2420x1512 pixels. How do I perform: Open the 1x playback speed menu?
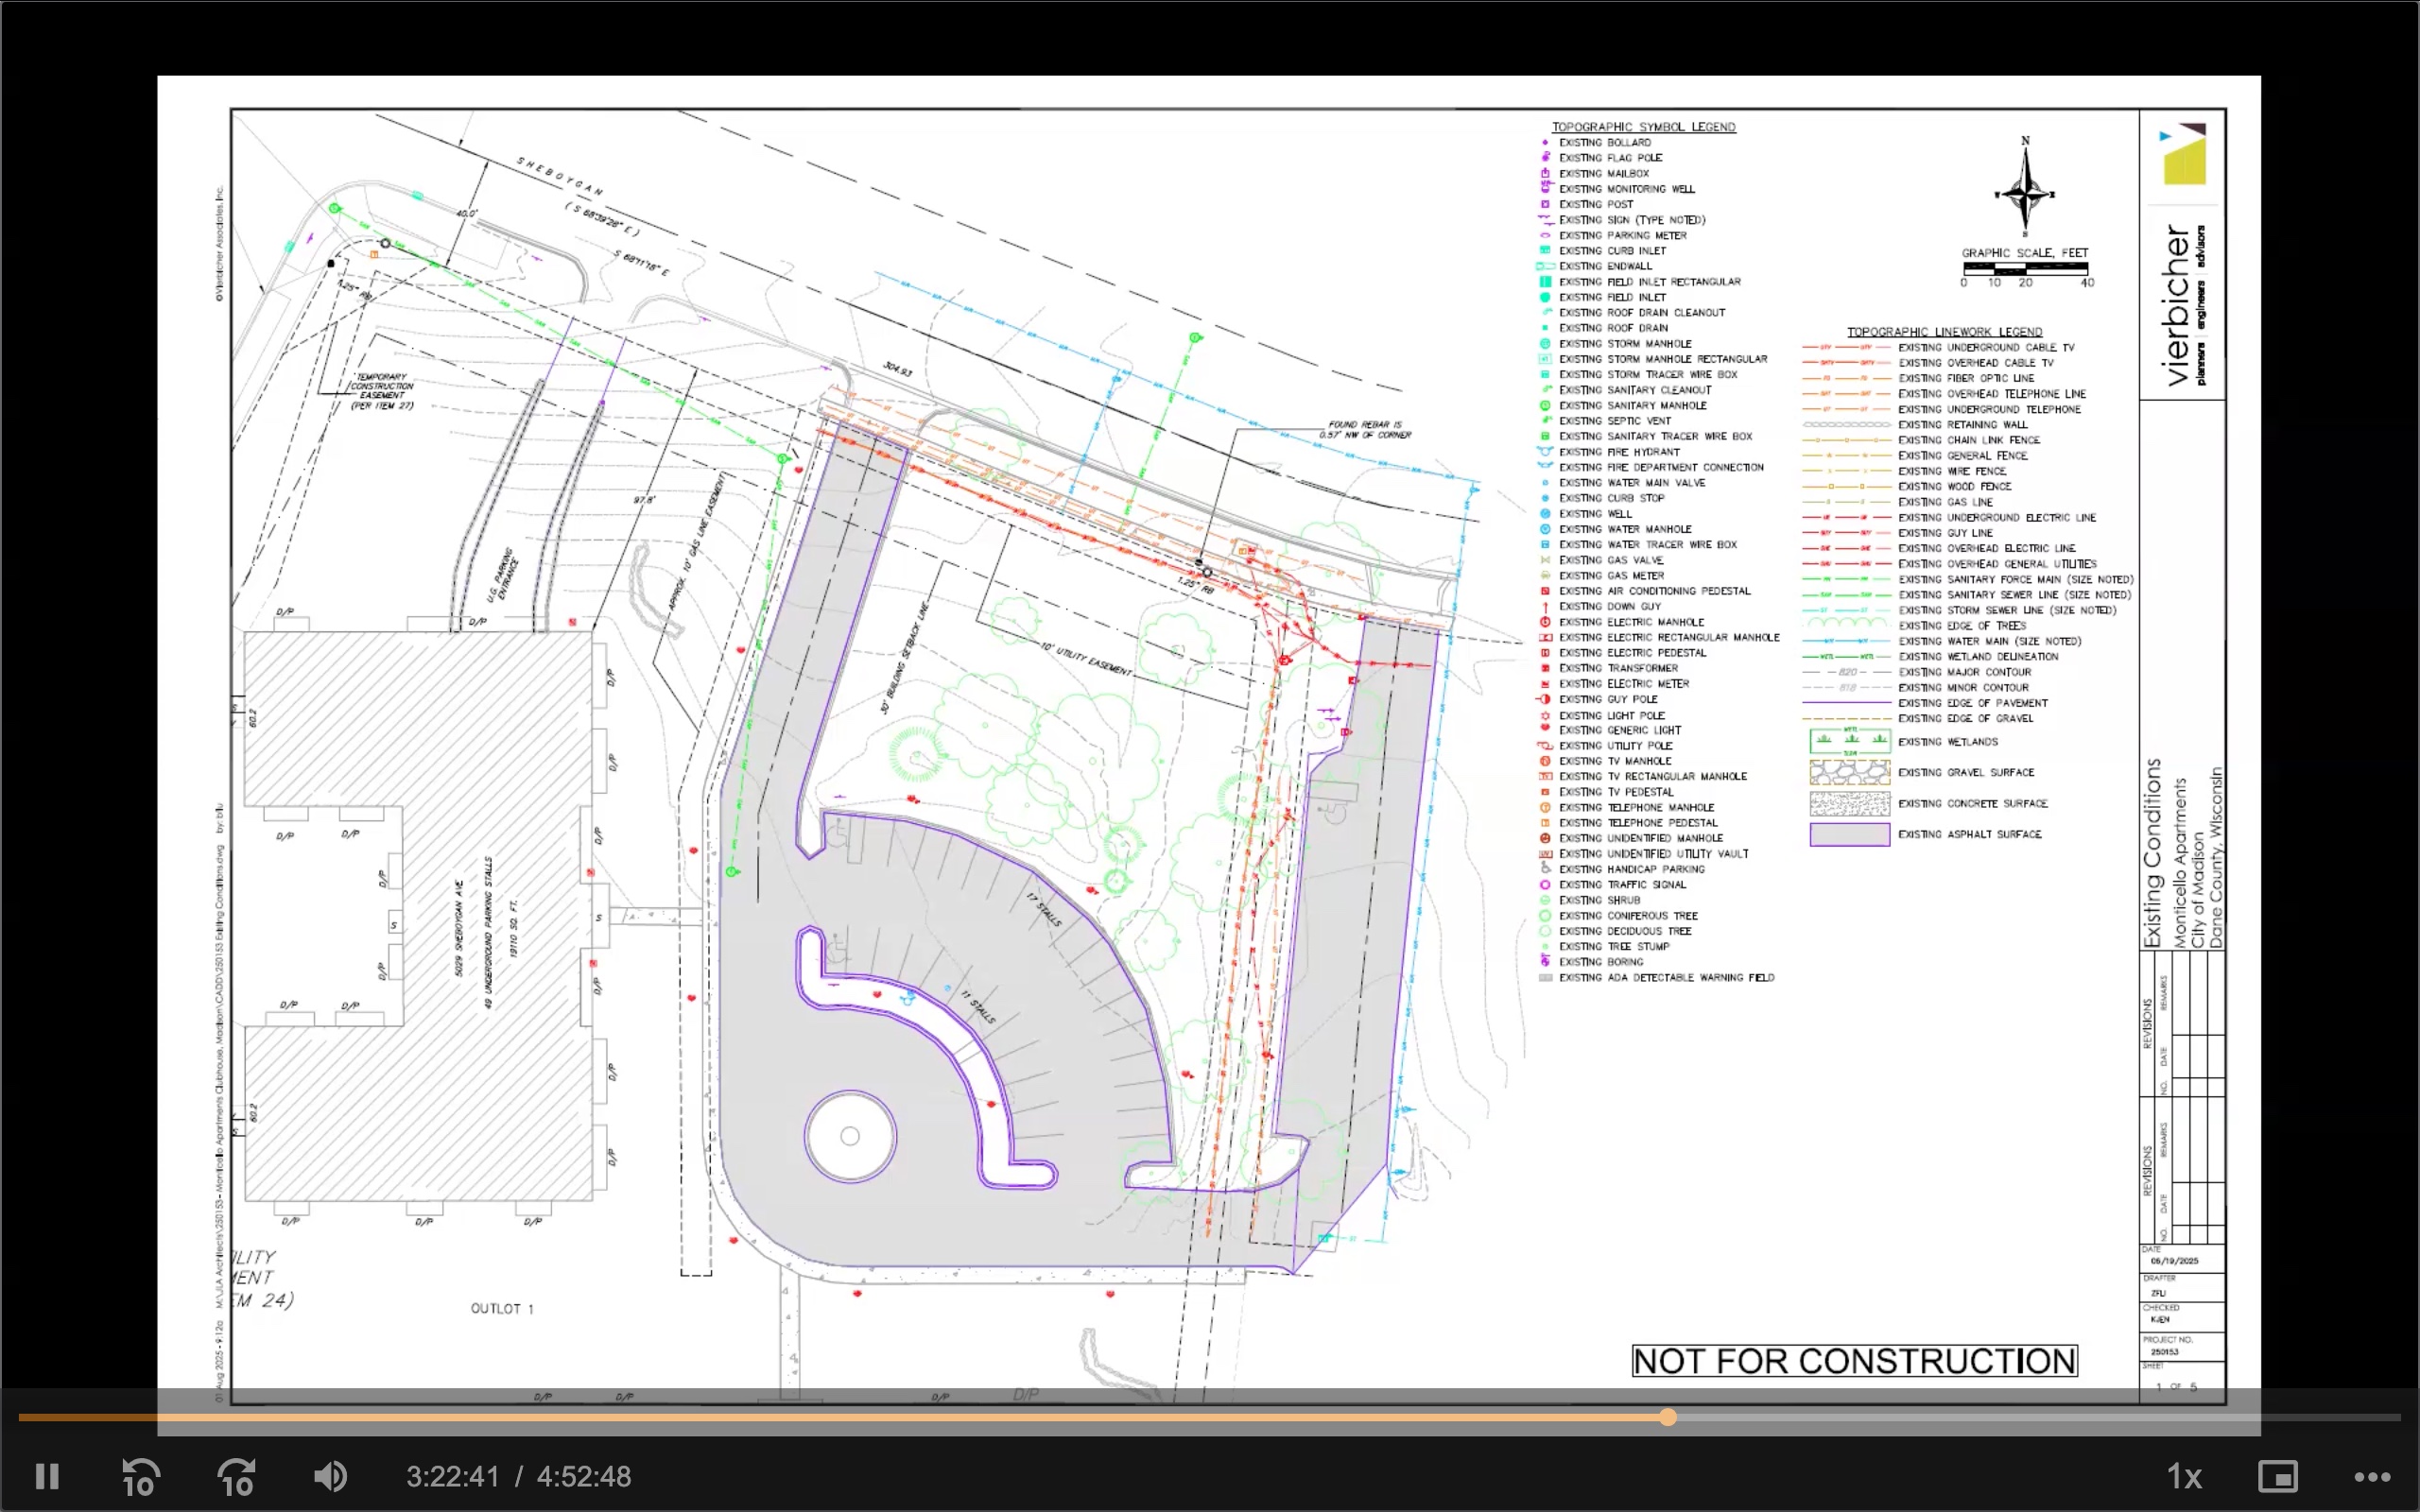point(2184,1476)
